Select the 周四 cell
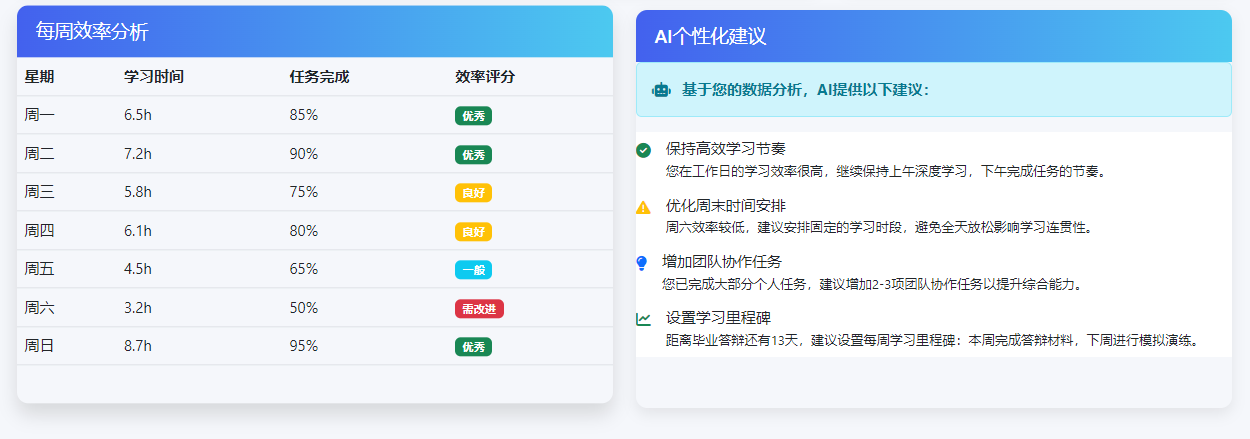1250x439 pixels. point(40,231)
